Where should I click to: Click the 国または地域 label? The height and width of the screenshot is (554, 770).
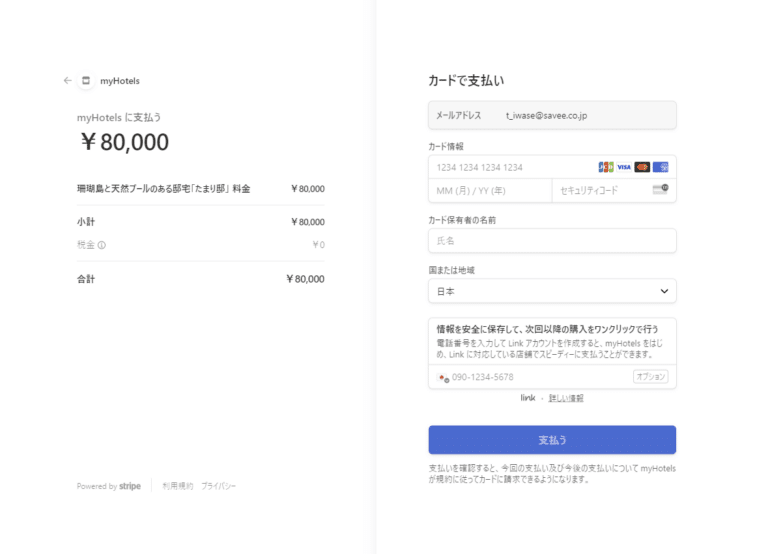point(452,270)
